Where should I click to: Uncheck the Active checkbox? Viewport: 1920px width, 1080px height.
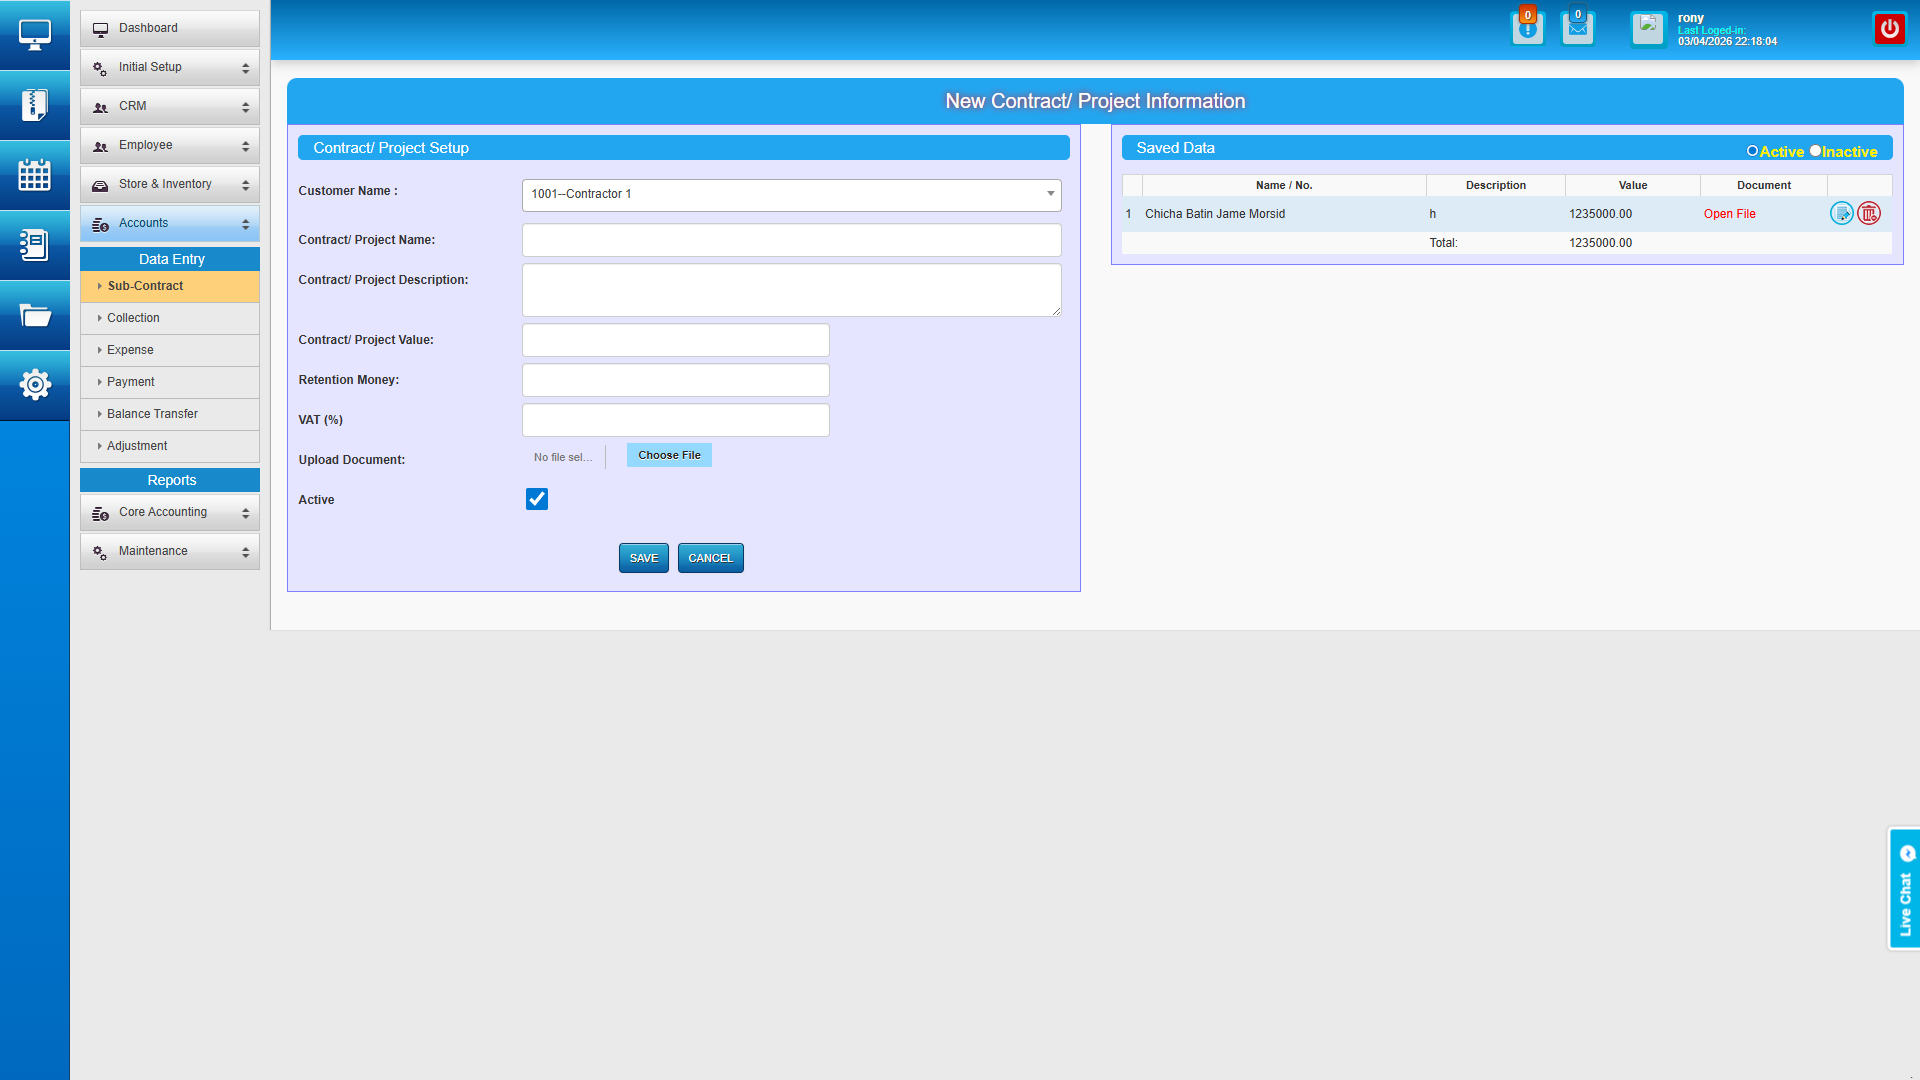(x=537, y=499)
